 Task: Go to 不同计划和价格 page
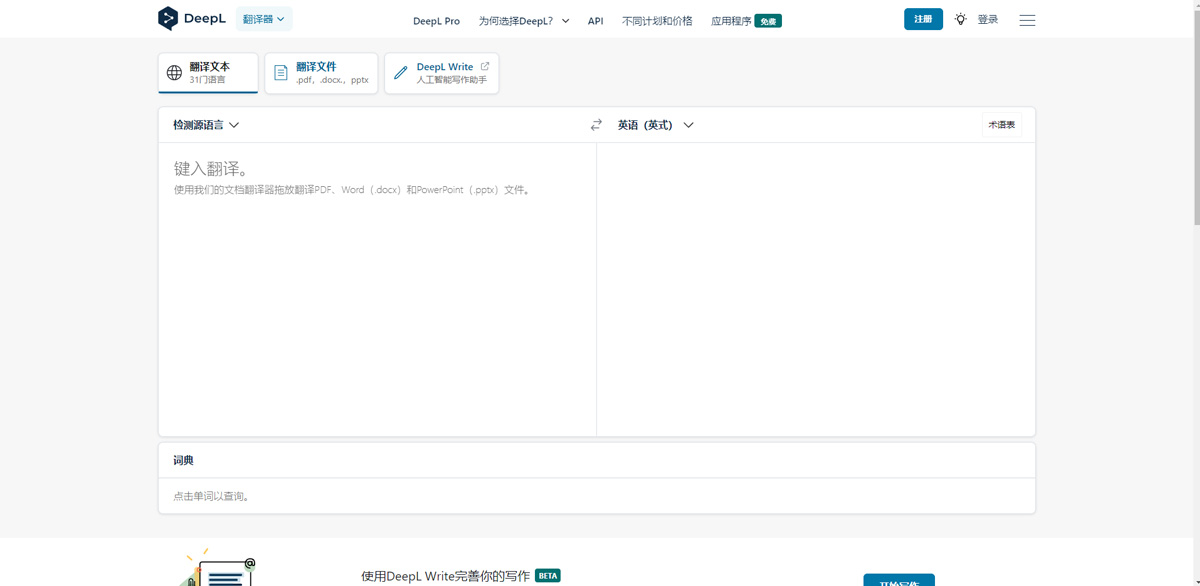pyautogui.click(x=657, y=21)
